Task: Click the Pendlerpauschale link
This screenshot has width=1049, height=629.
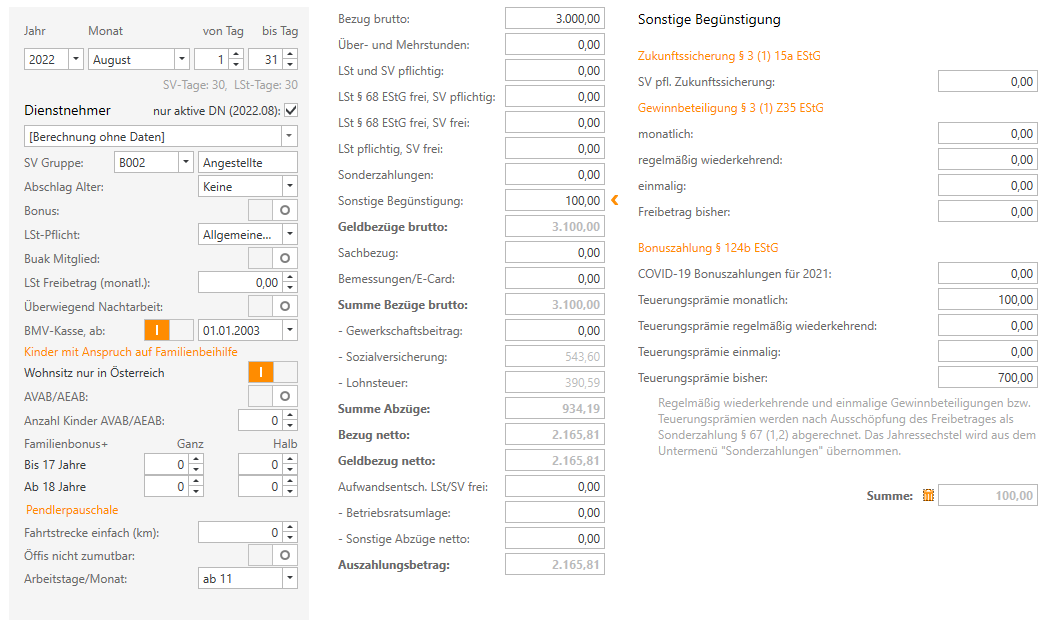Action: [72, 510]
